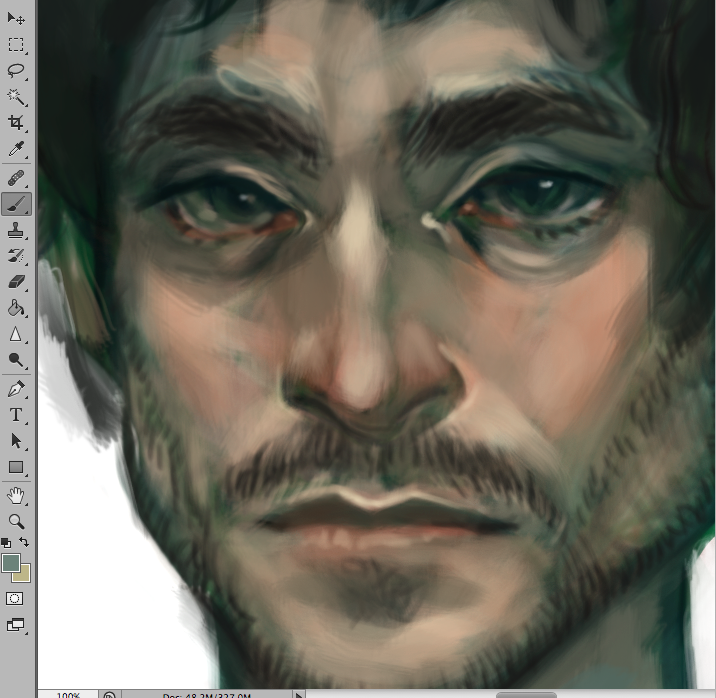
Task: Select the Eyedropper tool
Action: (x=16, y=149)
